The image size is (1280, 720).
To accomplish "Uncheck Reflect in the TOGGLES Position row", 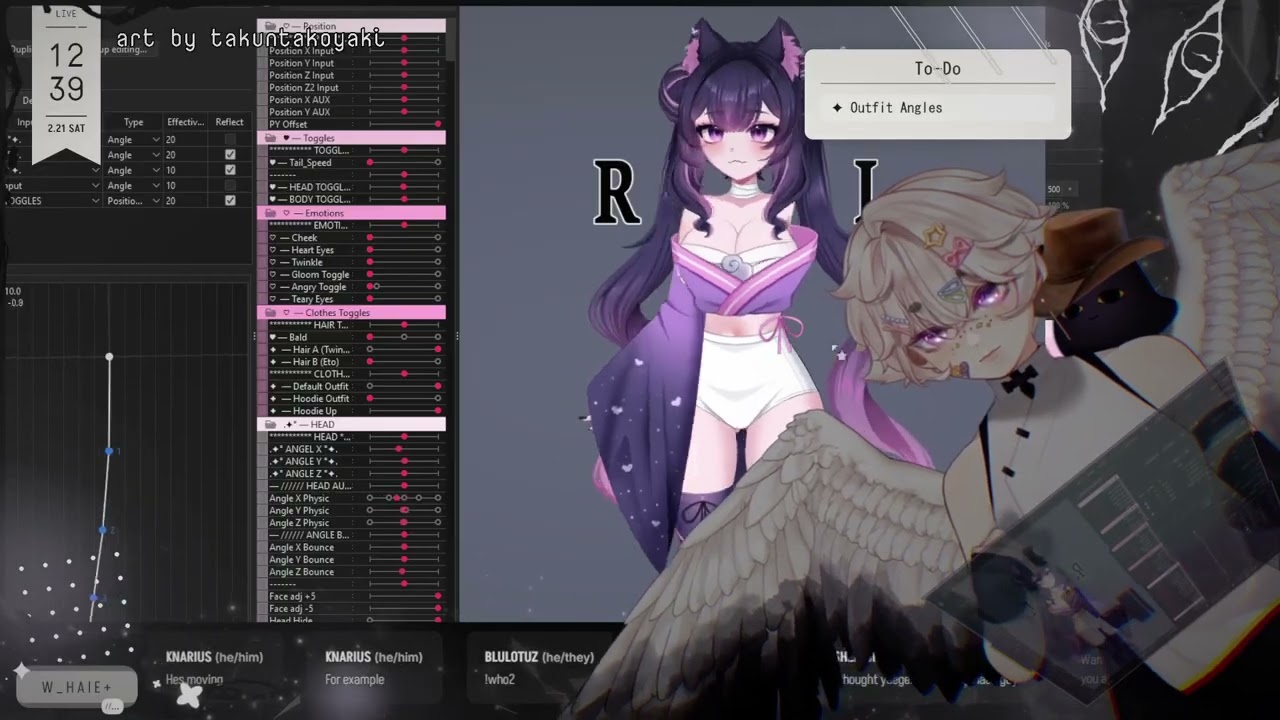I will [x=230, y=200].
